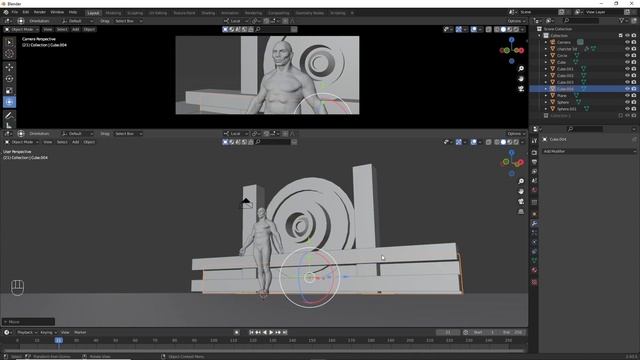640x360 pixels.
Task: Open the World properties tab
Action: [x=534, y=190]
